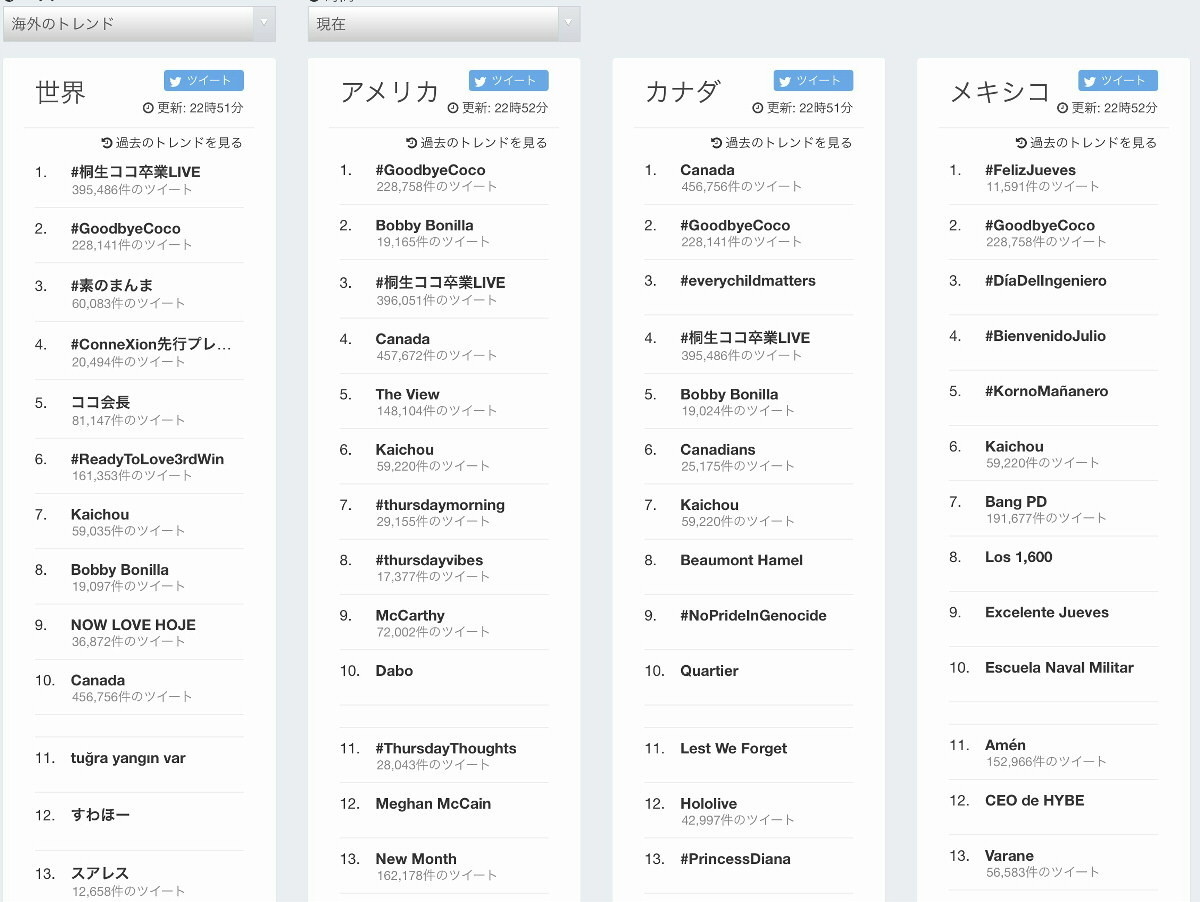Open tuğra yangın var trend
This screenshot has height=902, width=1200.
(128, 759)
